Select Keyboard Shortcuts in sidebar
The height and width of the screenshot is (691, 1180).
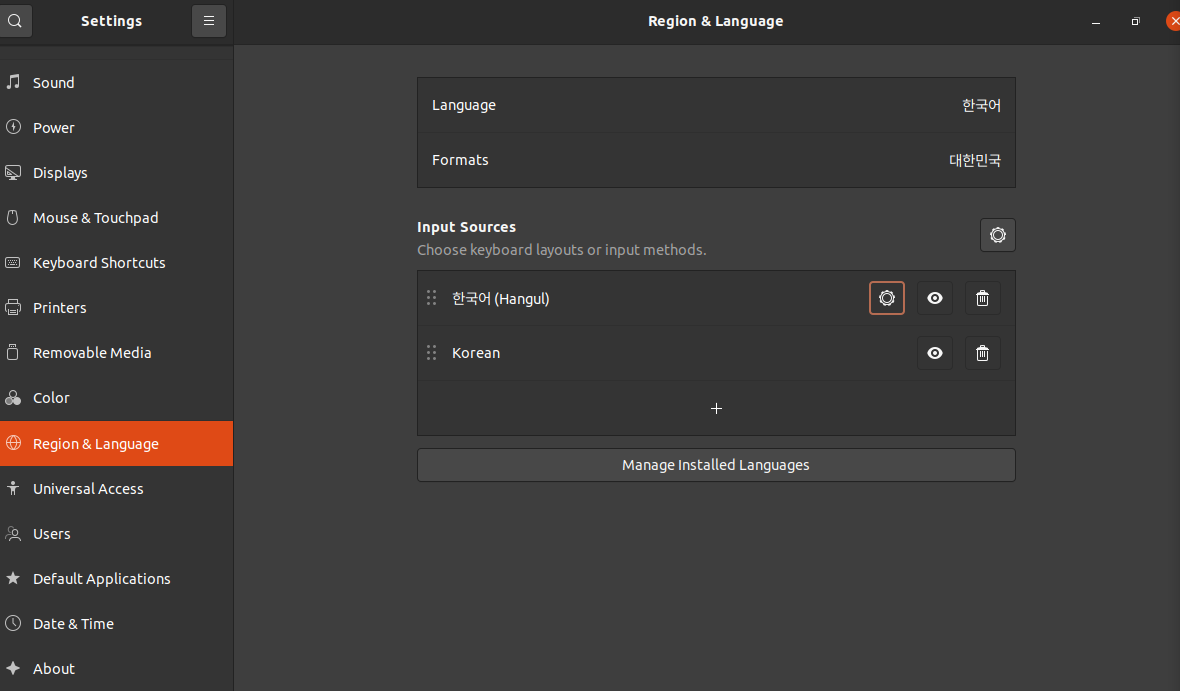99,263
